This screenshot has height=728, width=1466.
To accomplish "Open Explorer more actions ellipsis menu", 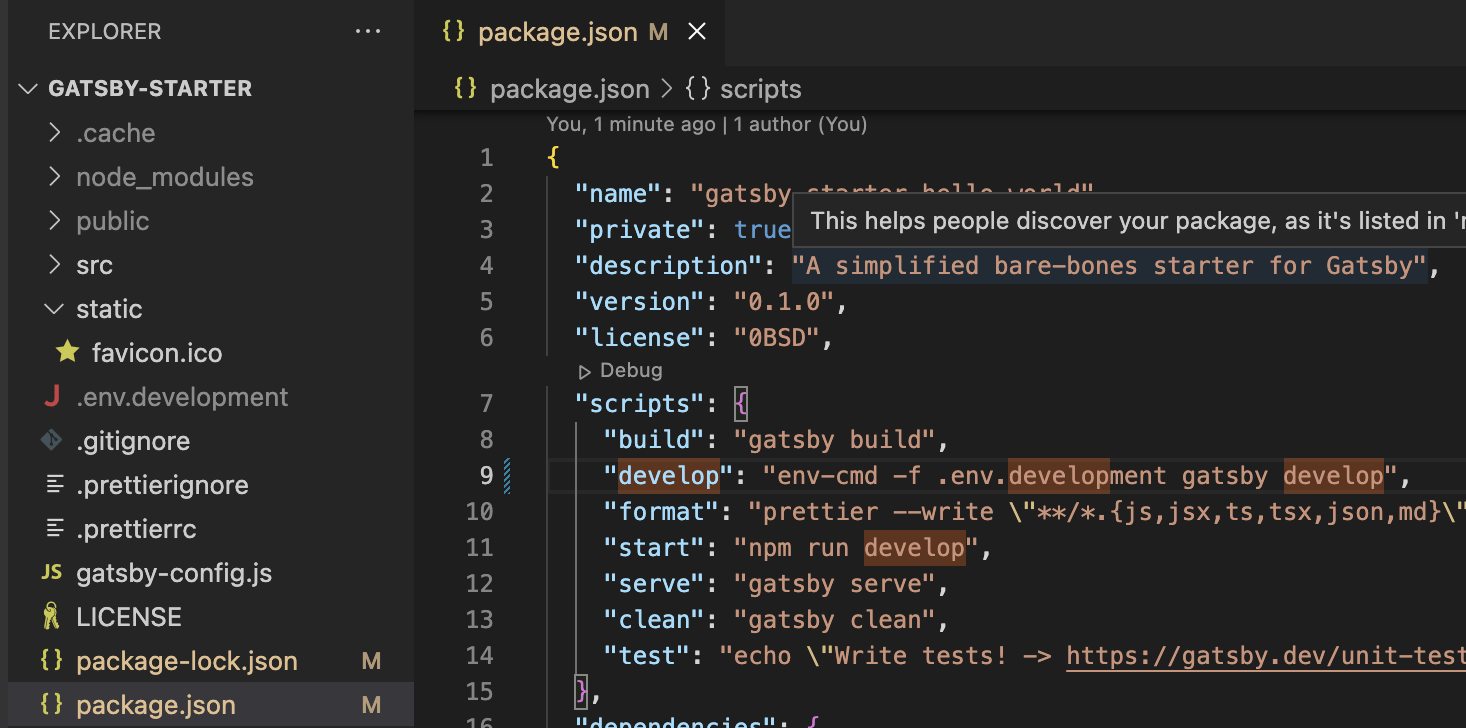I will click(x=368, y=32).
